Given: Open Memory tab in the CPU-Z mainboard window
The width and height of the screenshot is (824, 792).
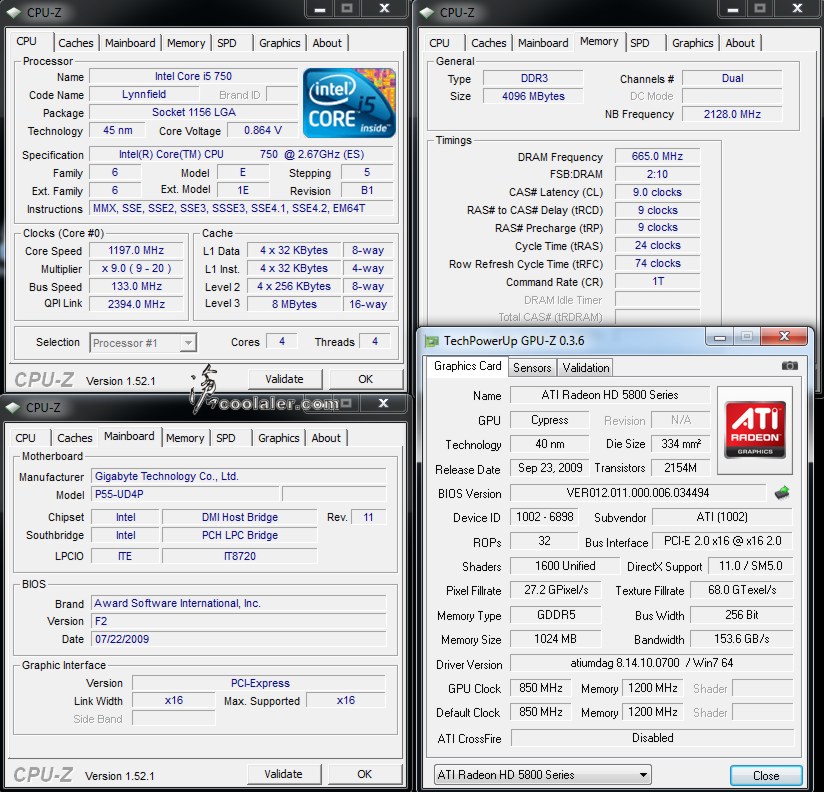Looking at the screenshot, I should coord(185,438).
